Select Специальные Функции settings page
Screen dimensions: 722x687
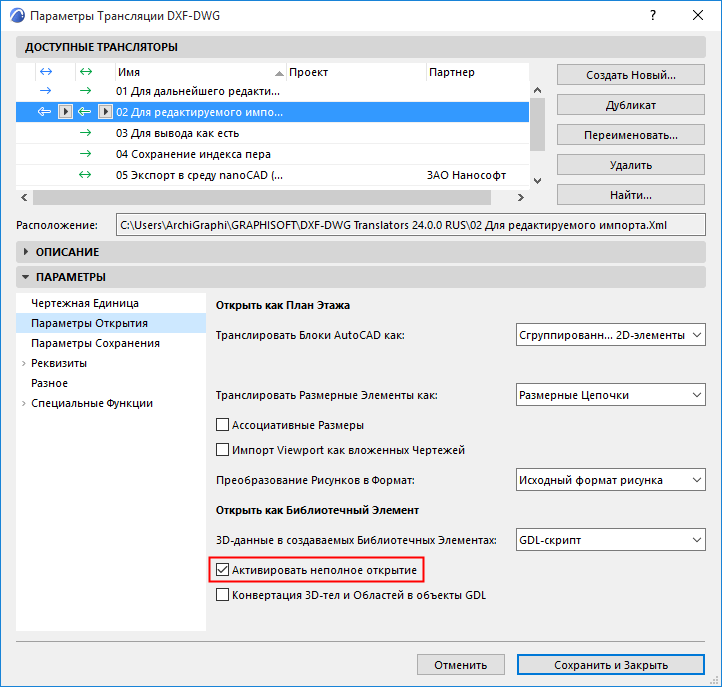[x=111, y=403]
